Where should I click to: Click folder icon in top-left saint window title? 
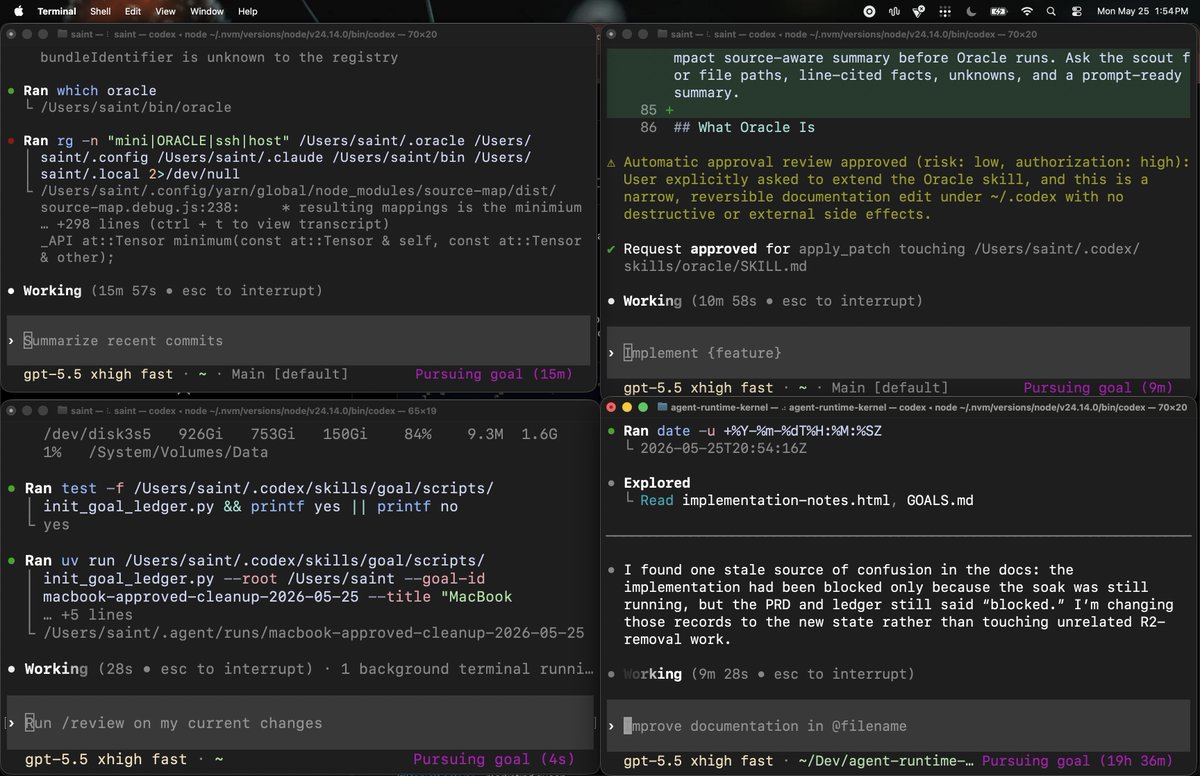(63, 32)
